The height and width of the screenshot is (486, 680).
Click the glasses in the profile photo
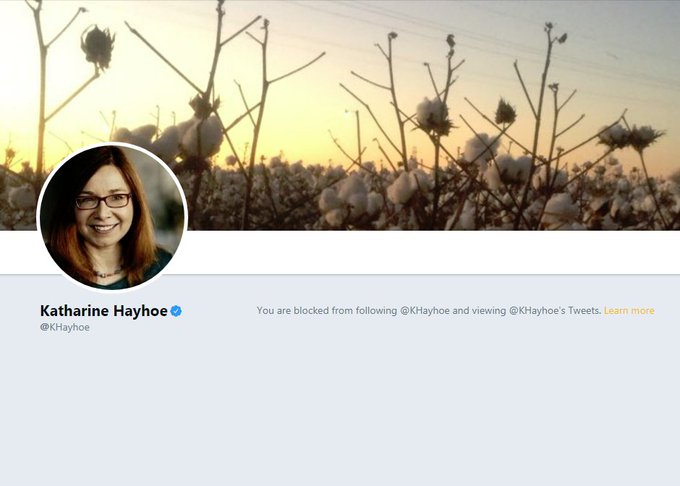103,201
